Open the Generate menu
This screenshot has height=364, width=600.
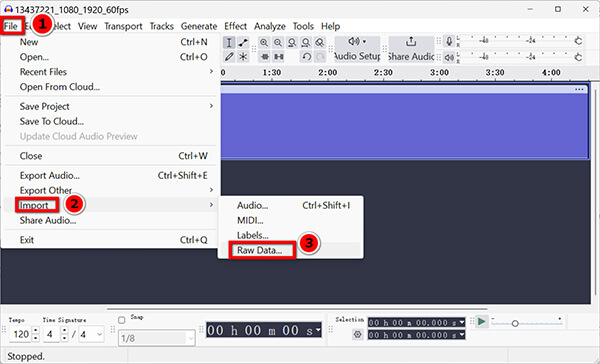[x=199, y=26]
